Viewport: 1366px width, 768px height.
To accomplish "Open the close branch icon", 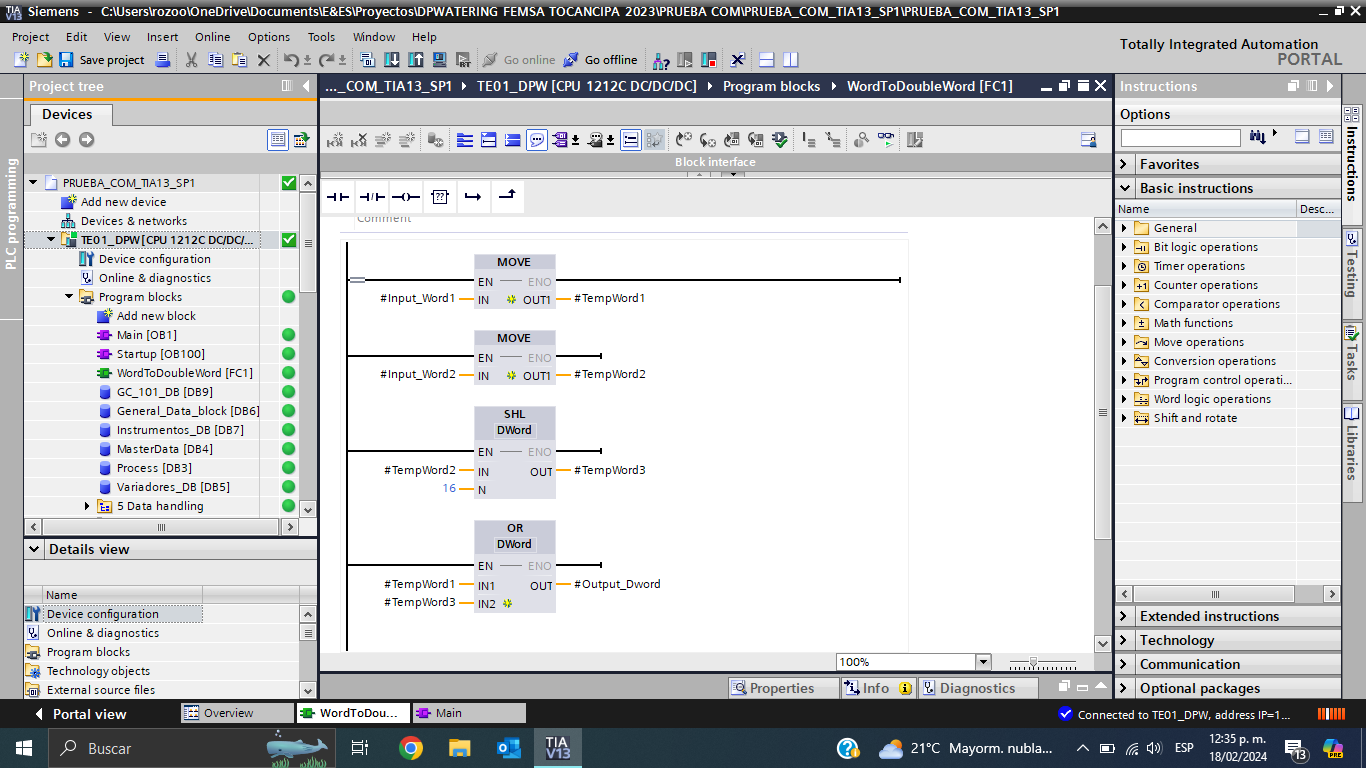I will 507,197.
